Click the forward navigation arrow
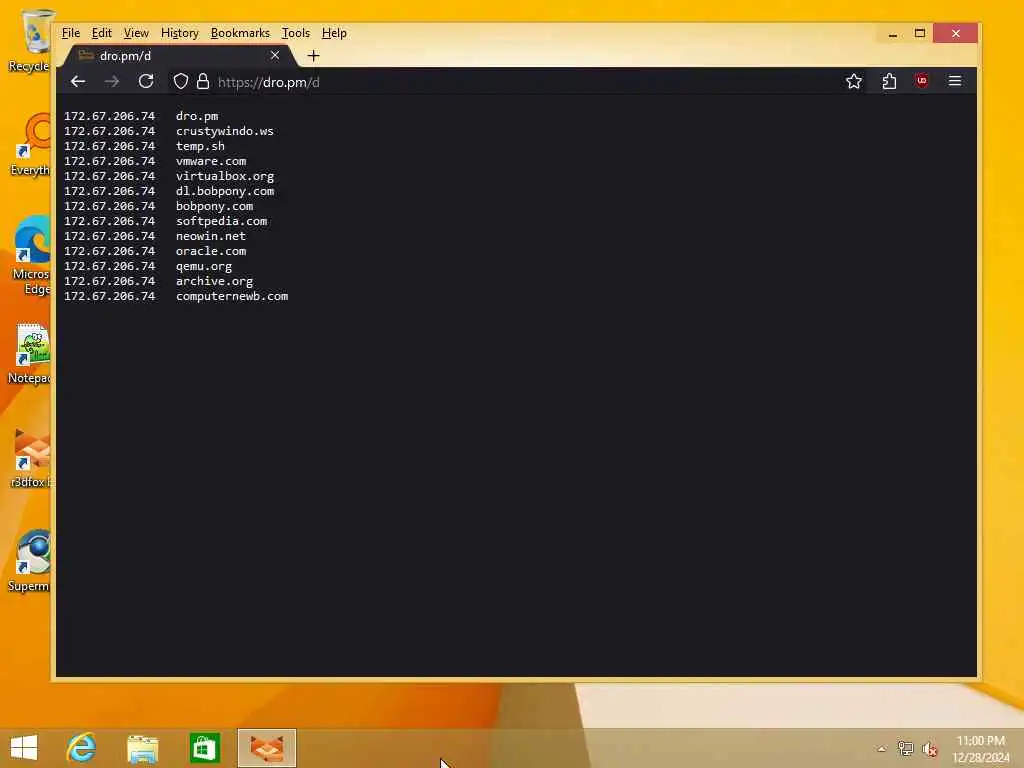1024x768 pixels. pyautogui.click(x=112, y=82)
